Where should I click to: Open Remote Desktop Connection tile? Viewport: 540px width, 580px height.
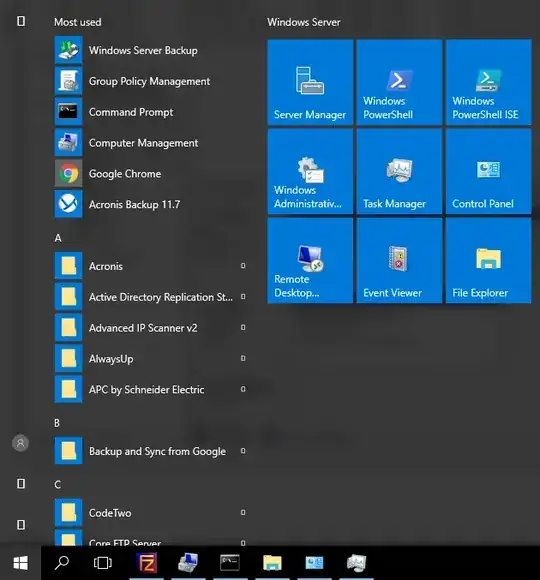click(x=310, y=260)
